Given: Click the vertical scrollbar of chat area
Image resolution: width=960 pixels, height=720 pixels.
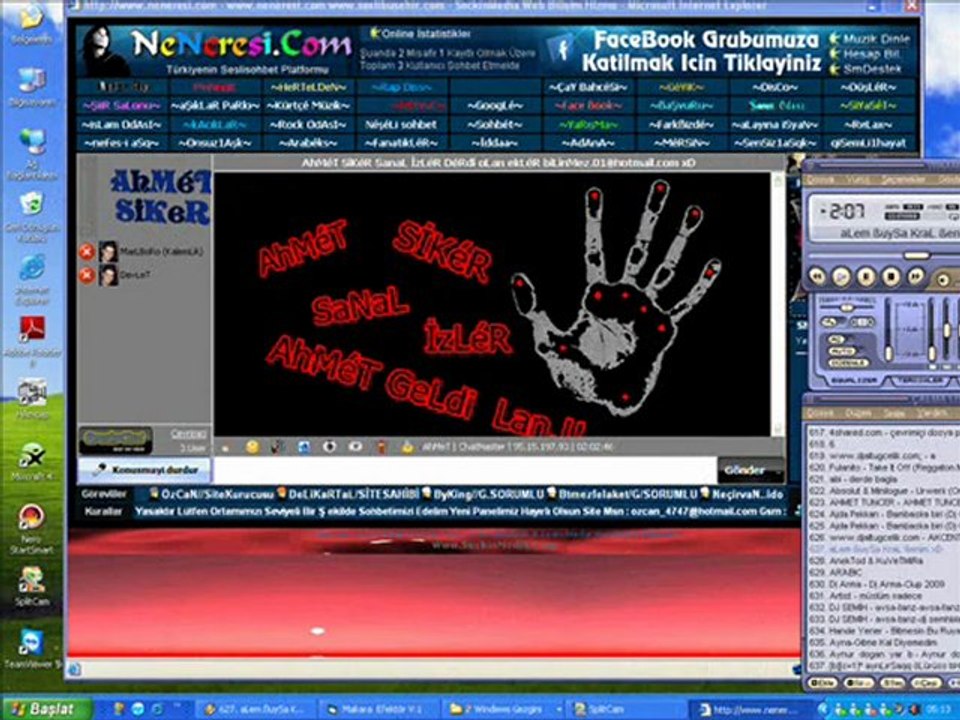Looking at the screenshot, I should (778, 304).
